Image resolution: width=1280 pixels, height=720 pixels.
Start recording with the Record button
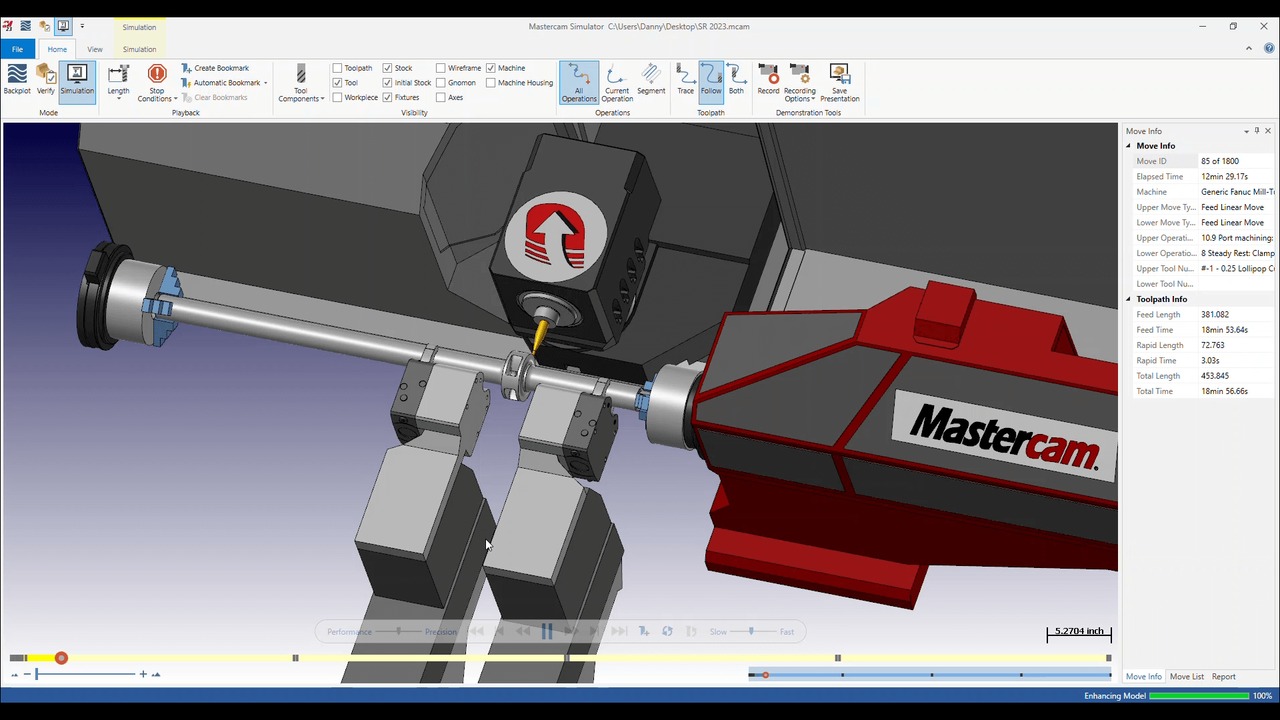768,80
